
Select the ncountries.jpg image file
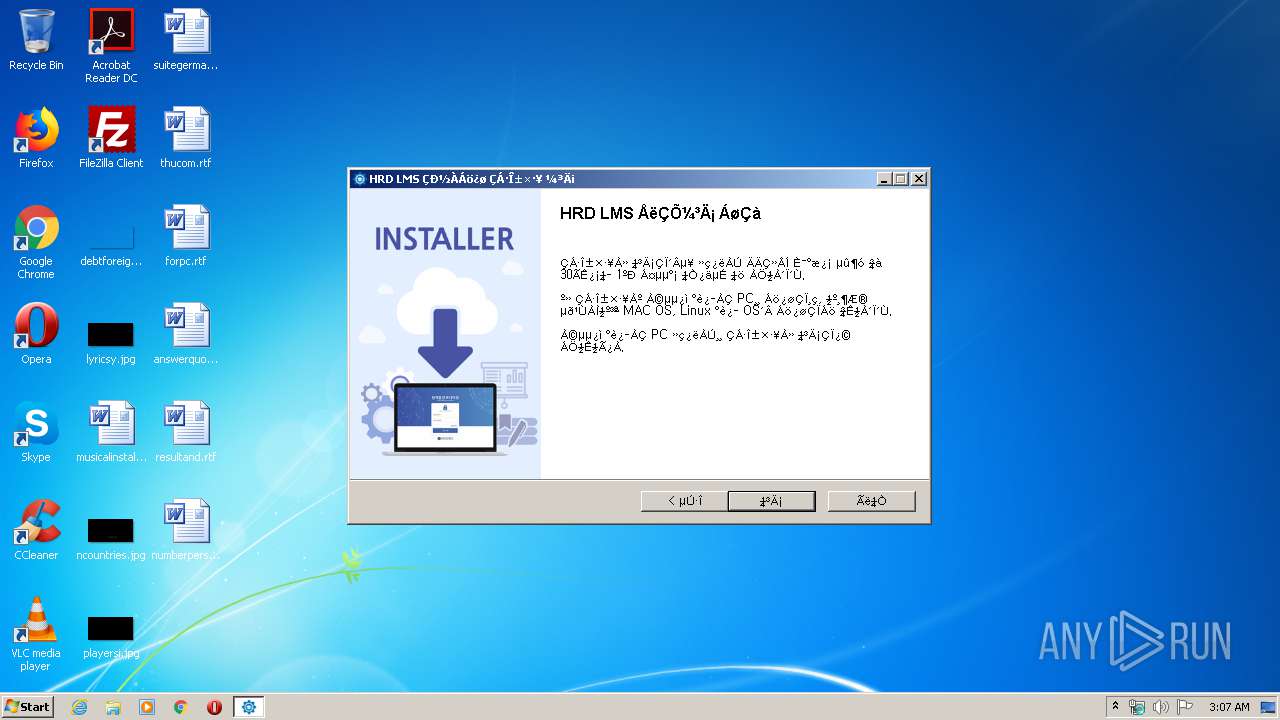coord(111,540)
